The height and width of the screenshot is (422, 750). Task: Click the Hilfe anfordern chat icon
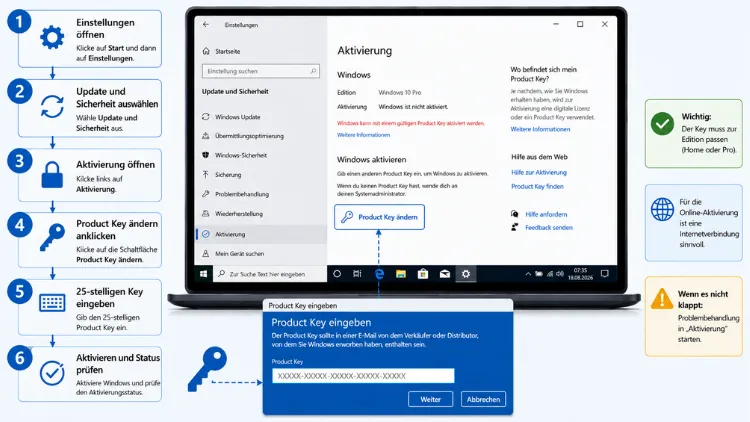click(515, 214)
